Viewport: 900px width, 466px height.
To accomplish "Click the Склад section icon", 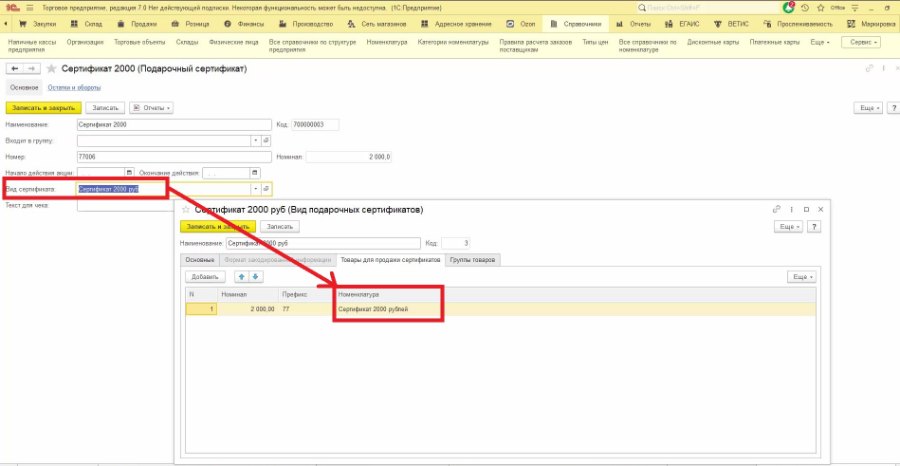I will click(x=74, y=24).
